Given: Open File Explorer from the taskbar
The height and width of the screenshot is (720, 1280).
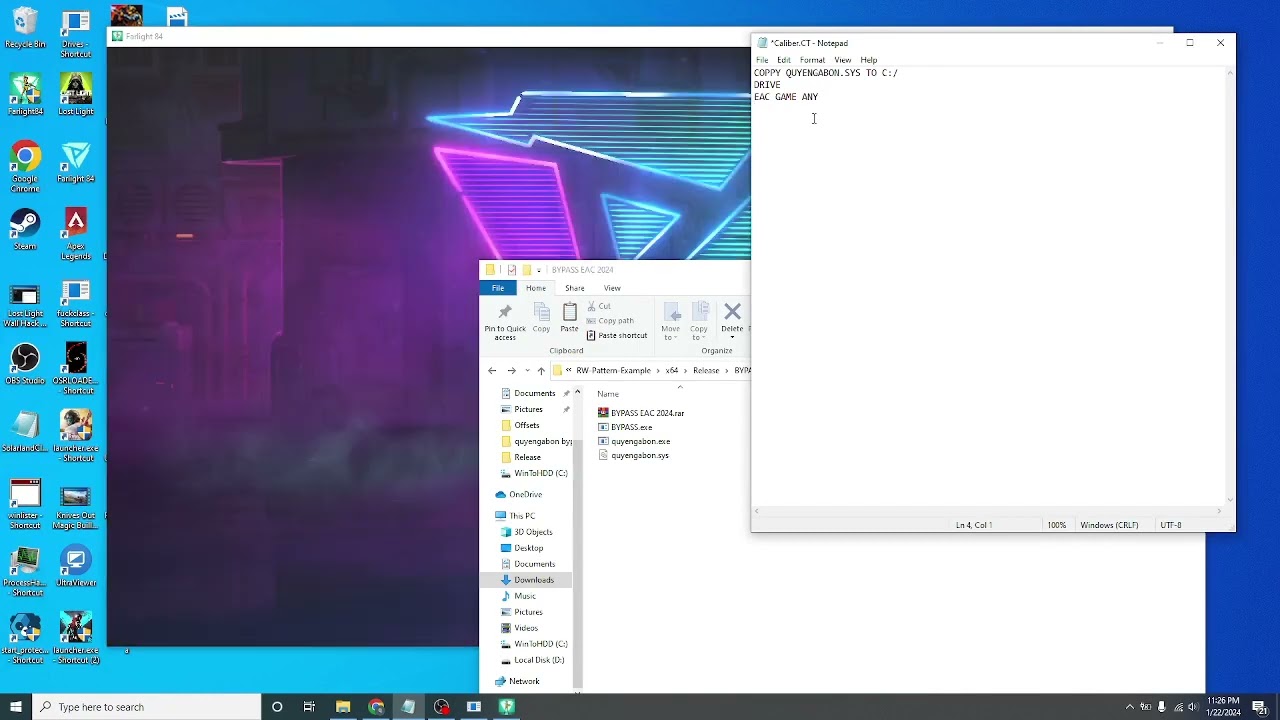Looking at the screenshot, I should tap(343, 707).
